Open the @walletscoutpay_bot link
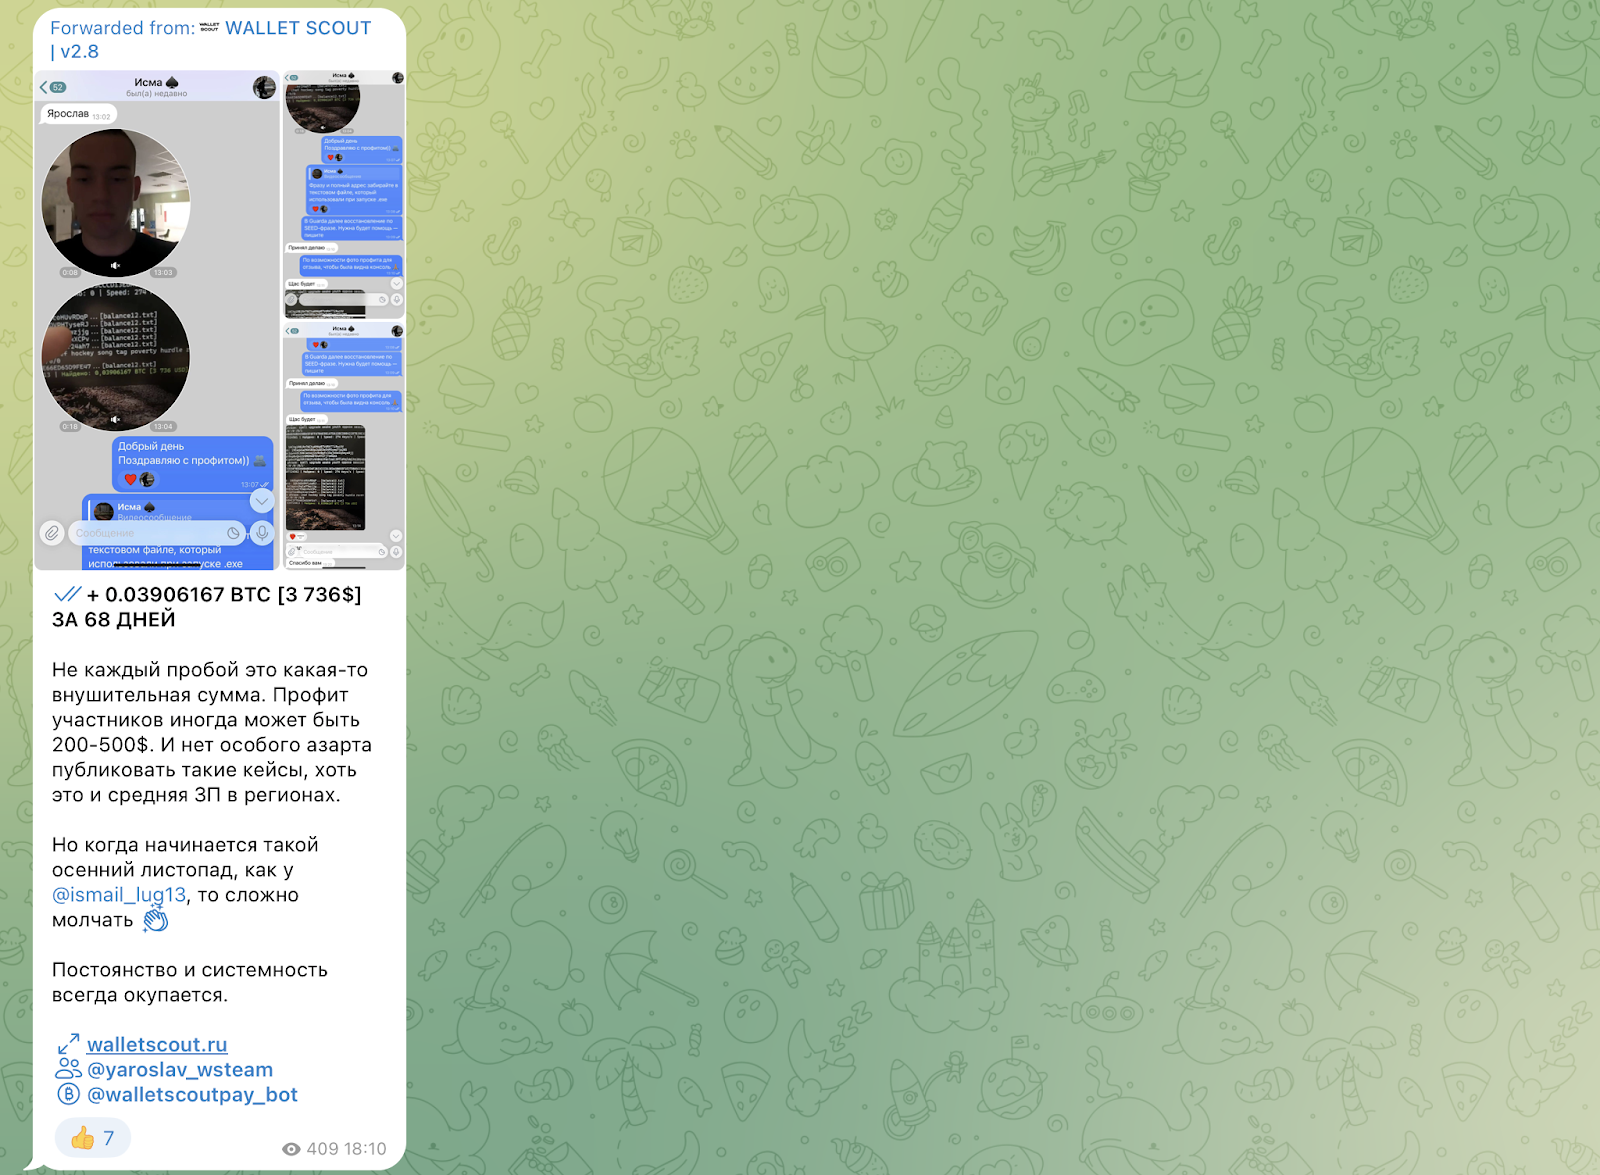The width and height of the screenshot is (1600, 1175). [x=192, y=1094]
